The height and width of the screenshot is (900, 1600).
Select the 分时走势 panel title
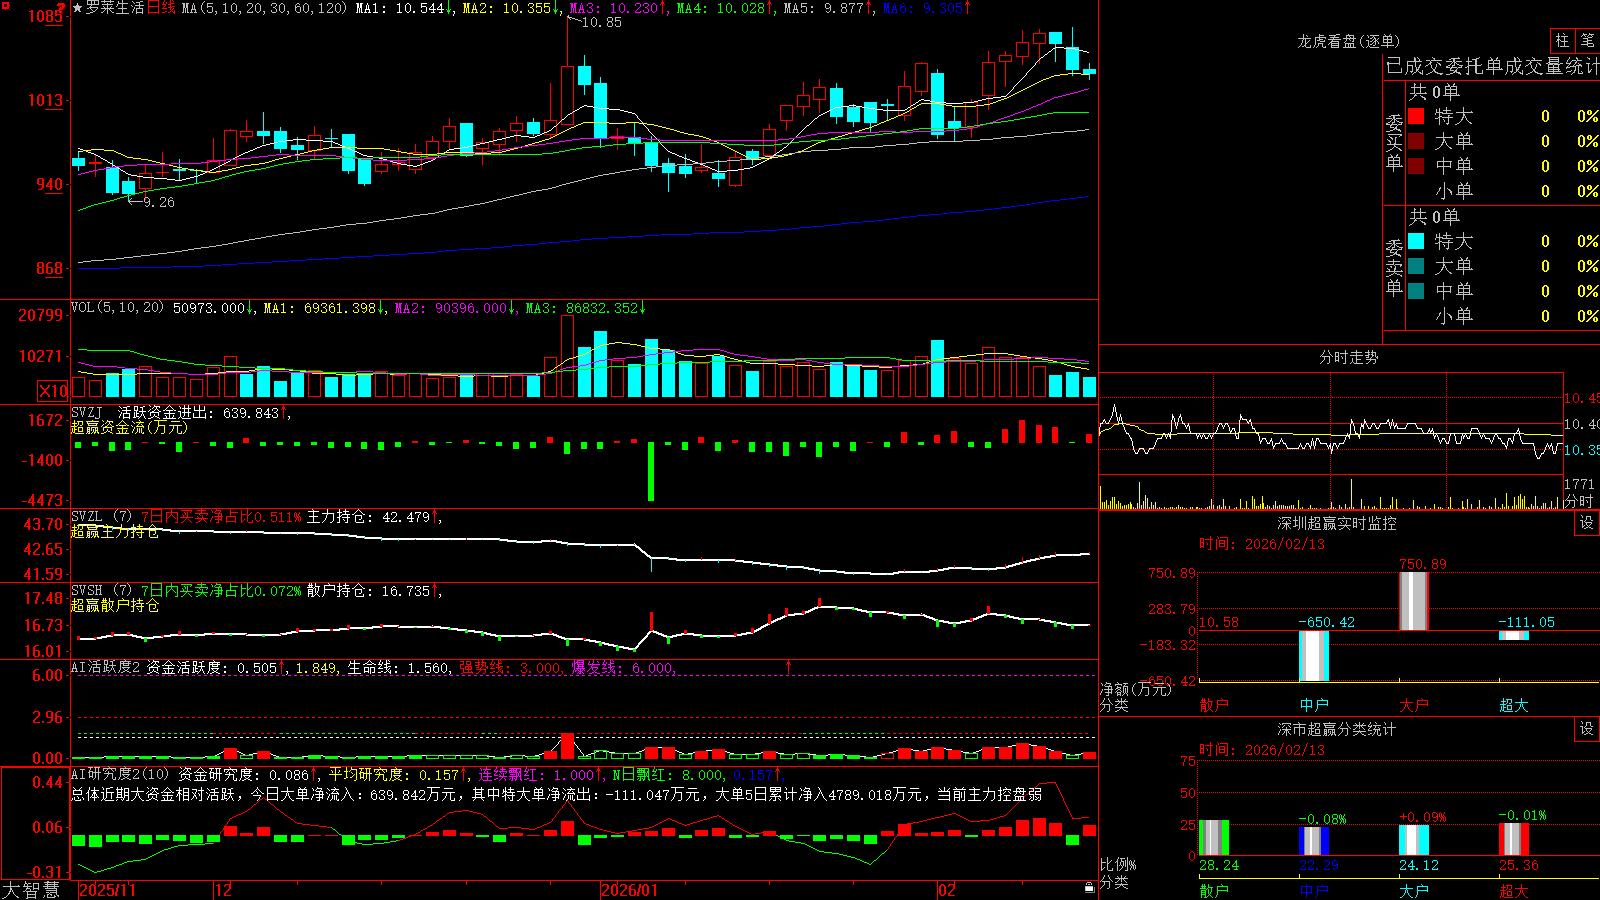coord(1348,357)
